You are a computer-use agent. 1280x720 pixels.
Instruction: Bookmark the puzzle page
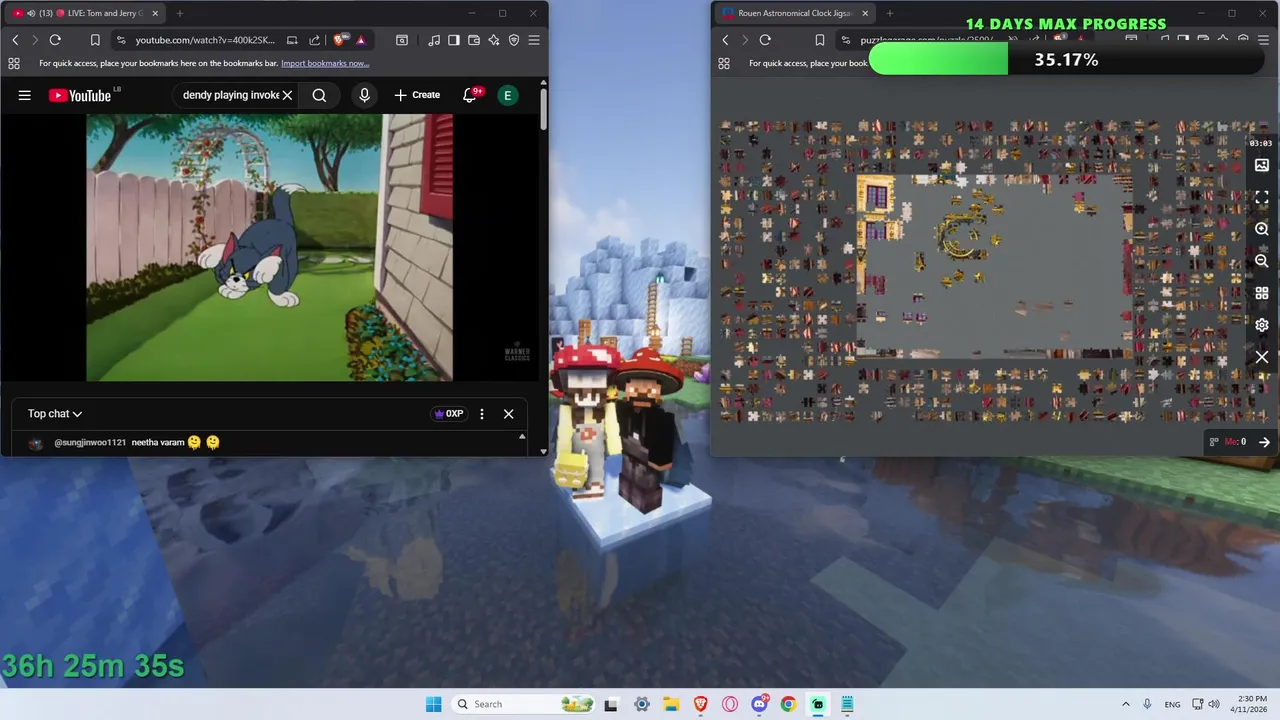click(x=819, y=40)
